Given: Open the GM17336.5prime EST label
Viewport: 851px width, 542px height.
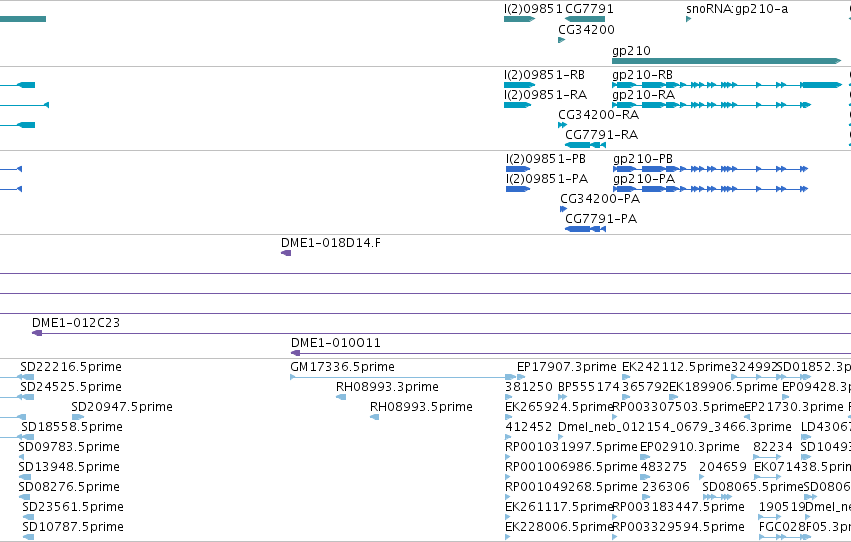Looking at the screenshot, I should [x=342, y=367].
